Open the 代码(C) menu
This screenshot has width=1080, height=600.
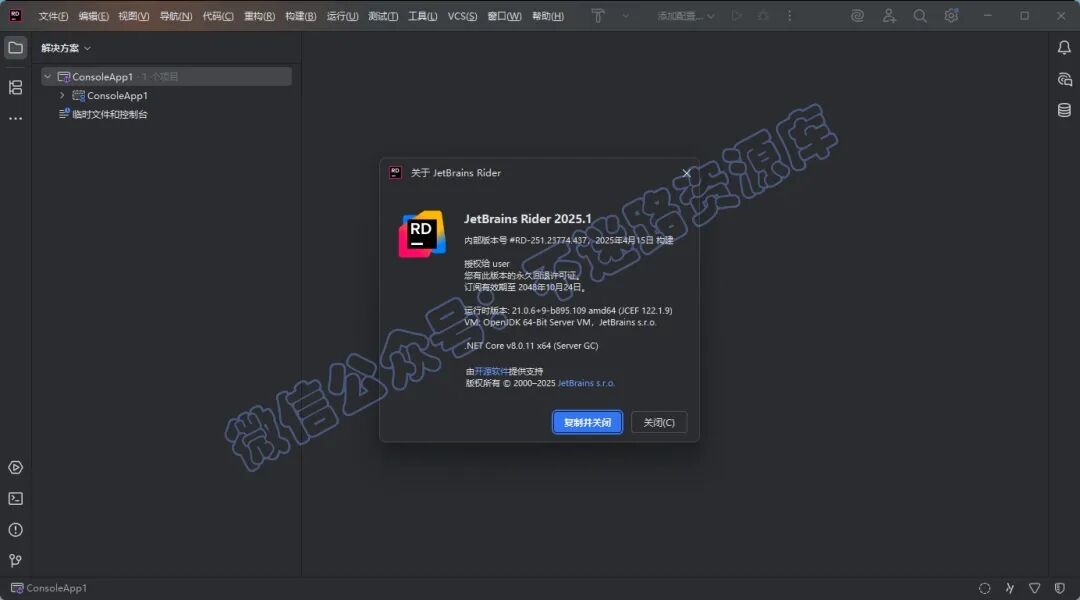tap(218, 16)
